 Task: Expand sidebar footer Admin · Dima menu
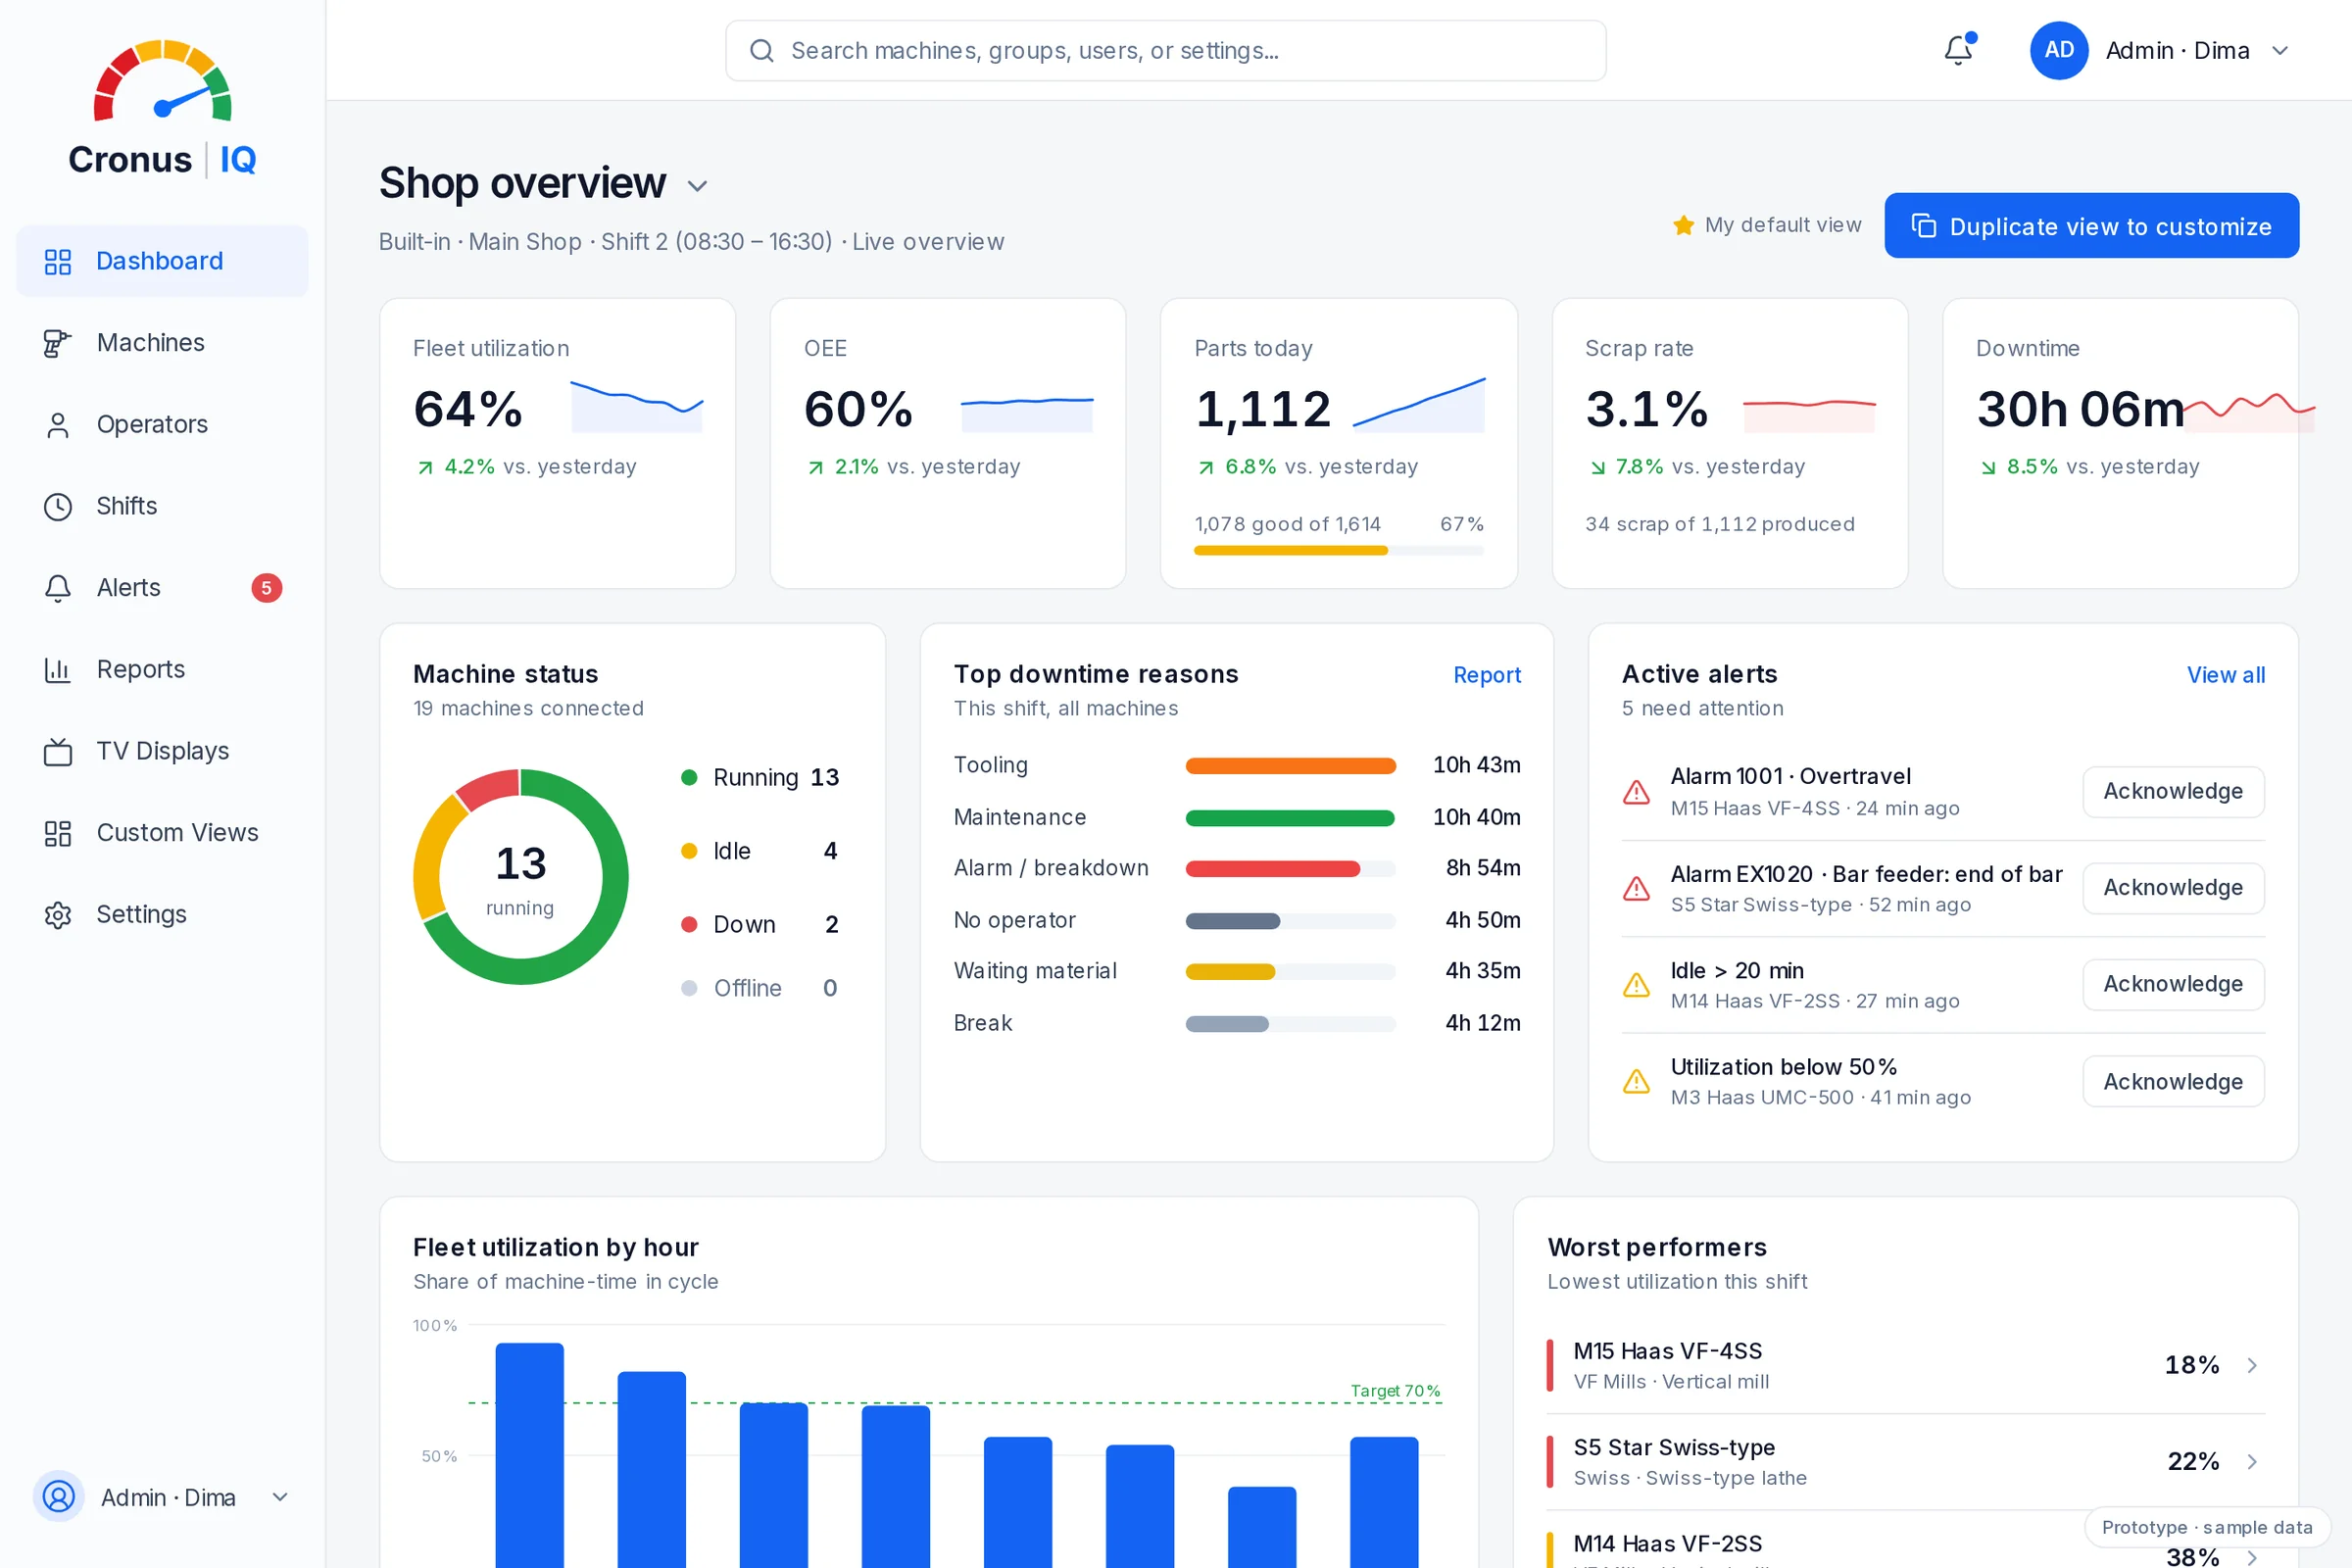tap(280, 1497)
